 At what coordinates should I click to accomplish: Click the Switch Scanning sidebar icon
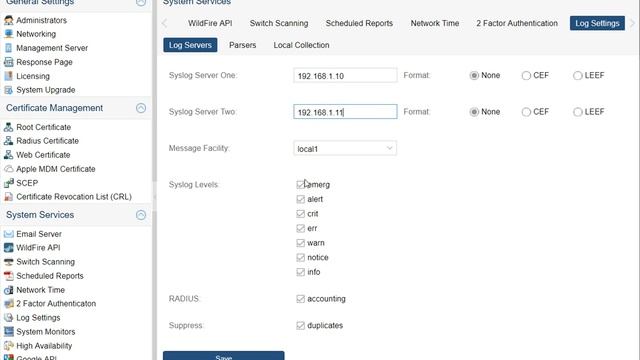click(9, 262)
